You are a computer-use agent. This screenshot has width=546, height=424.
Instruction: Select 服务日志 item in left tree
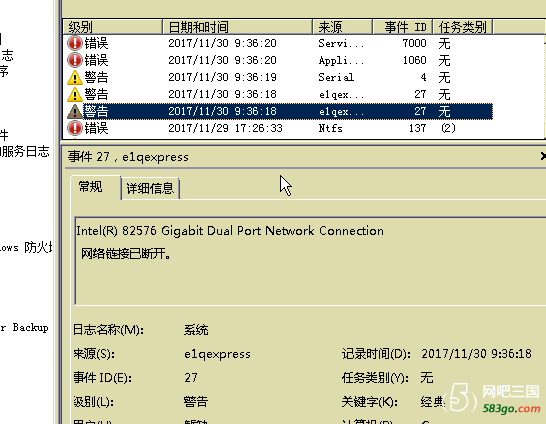25,151
